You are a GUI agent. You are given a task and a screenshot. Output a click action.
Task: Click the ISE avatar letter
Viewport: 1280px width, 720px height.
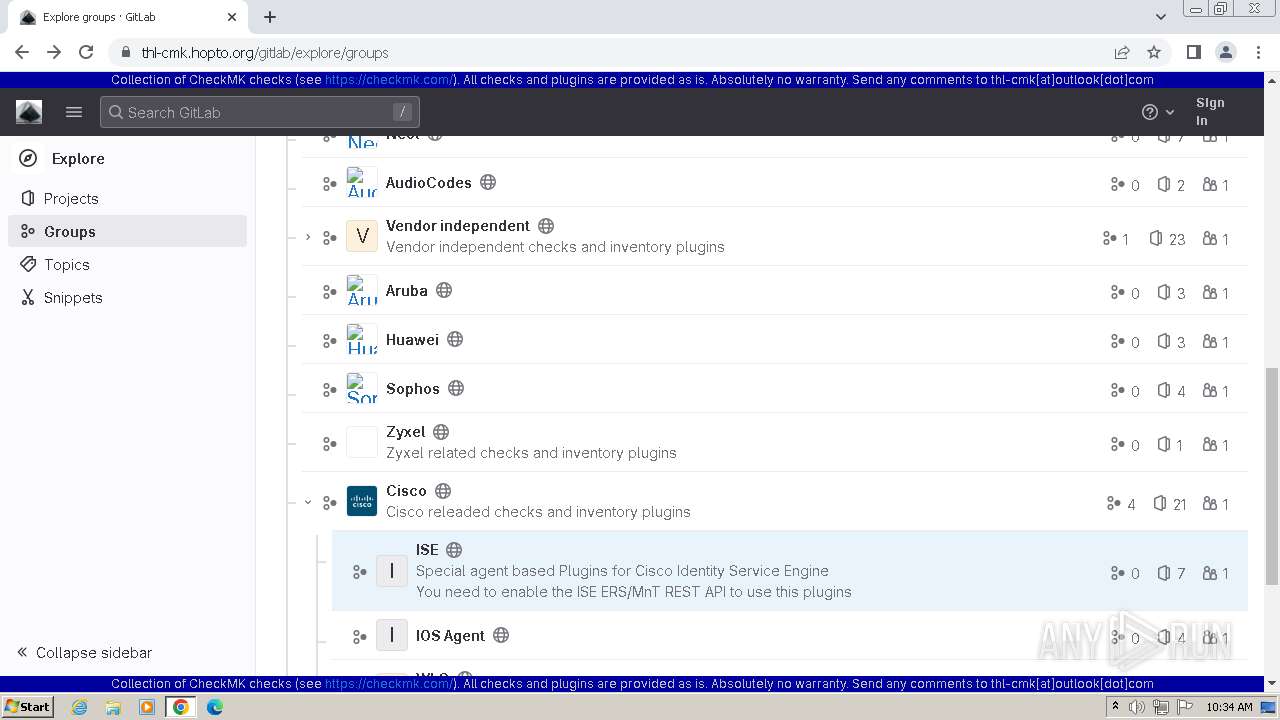click(392, 571)
